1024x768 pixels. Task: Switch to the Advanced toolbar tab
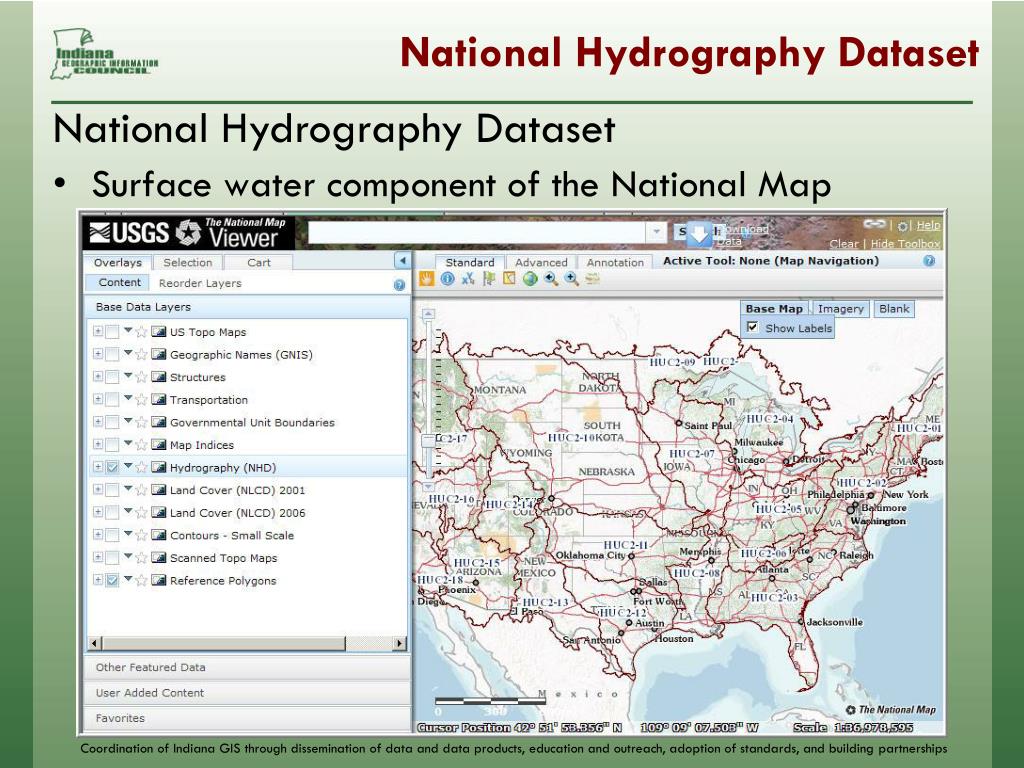(541, 263)
